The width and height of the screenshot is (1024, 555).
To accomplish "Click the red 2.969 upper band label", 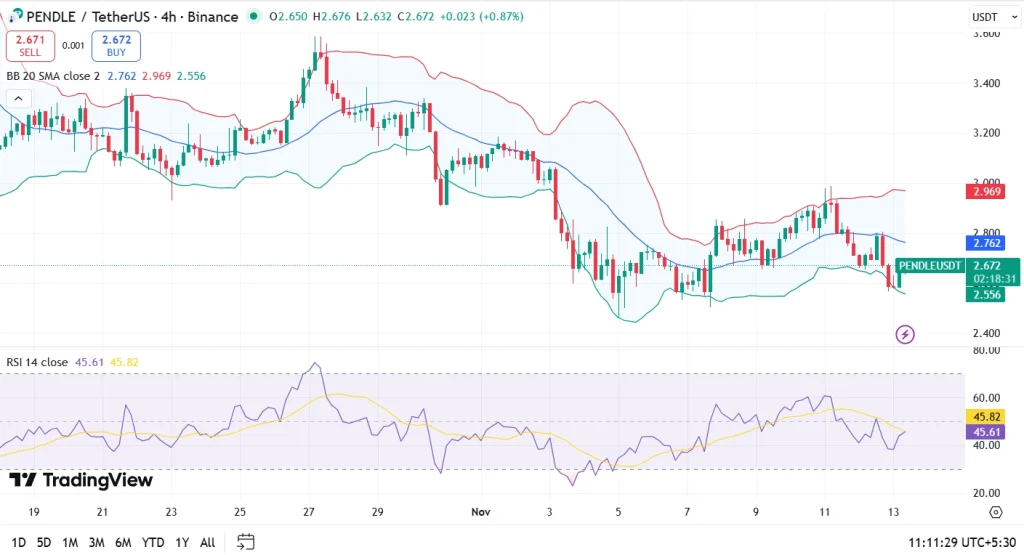I will point(986,190).
